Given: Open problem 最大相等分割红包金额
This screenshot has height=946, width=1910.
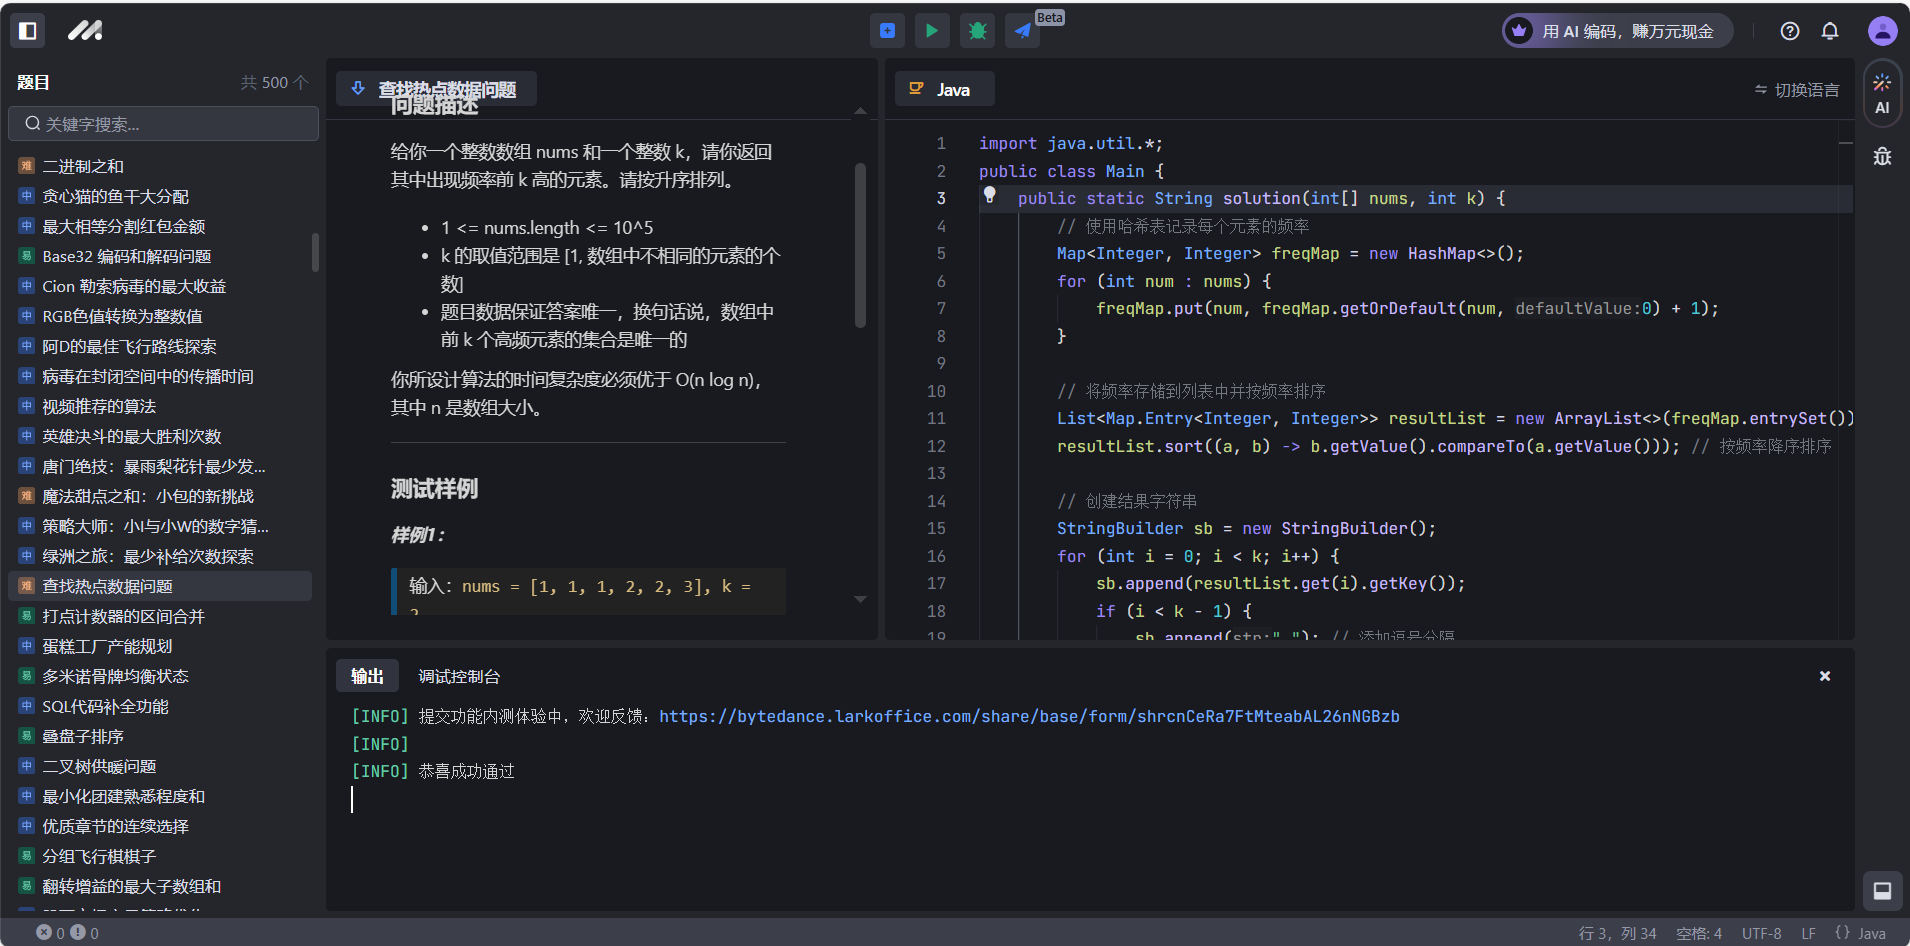Looking at the screenshot, I should (x=160, y=226).
